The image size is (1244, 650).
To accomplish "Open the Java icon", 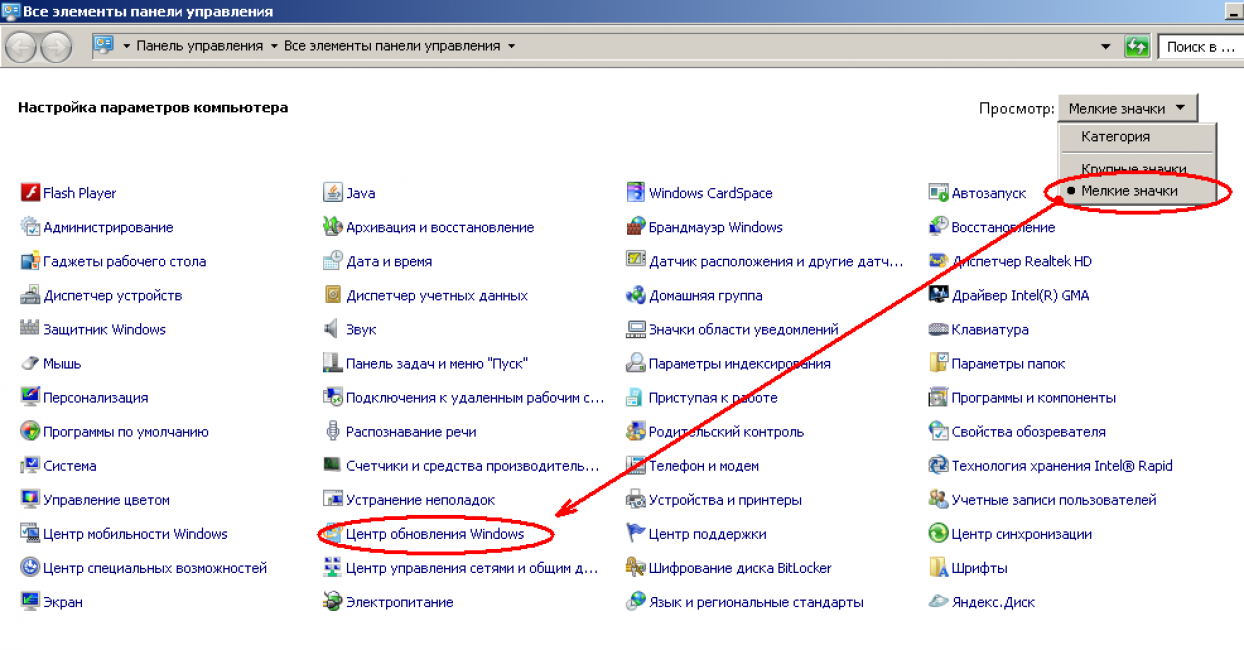I will point(332,193).
